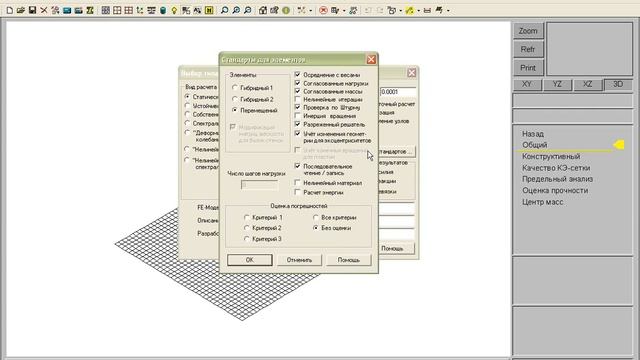Click the table-with-pencil toolbar icon
Image resolution: width=640 pixels, height=360 pixels.
pyautogui.click(x=335, y=10)
